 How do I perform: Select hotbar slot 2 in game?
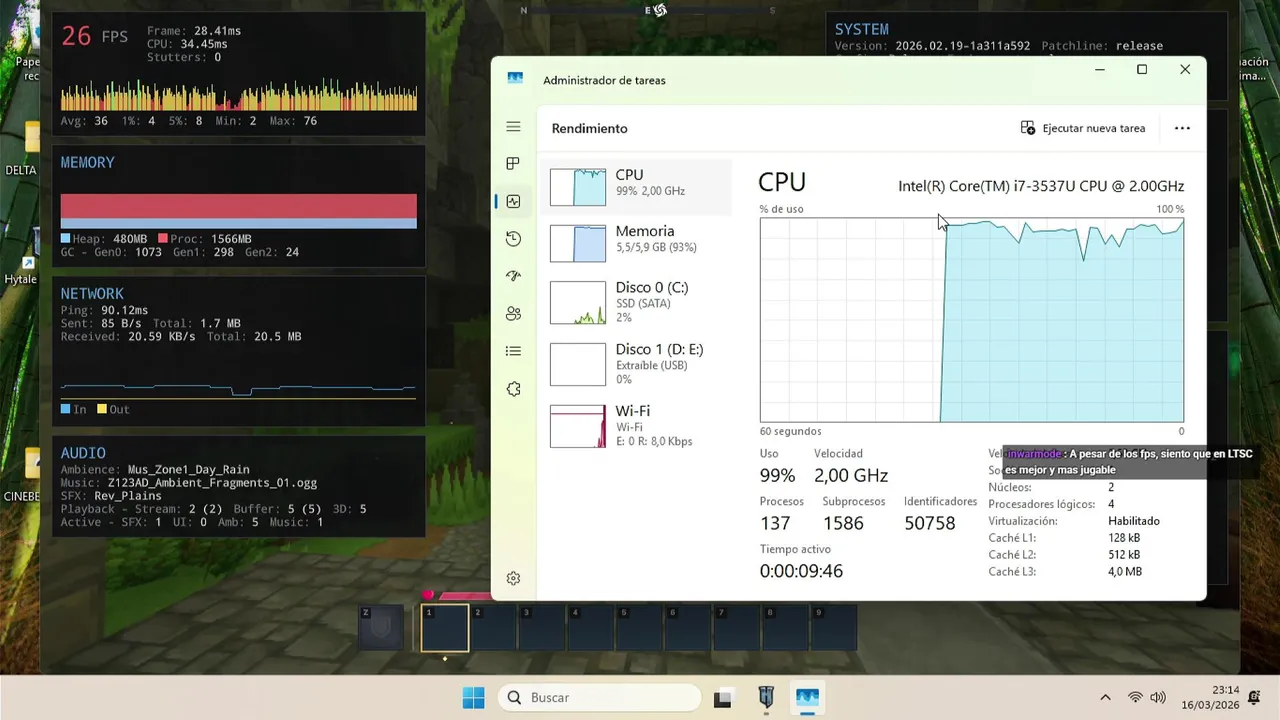click(493, 628)
